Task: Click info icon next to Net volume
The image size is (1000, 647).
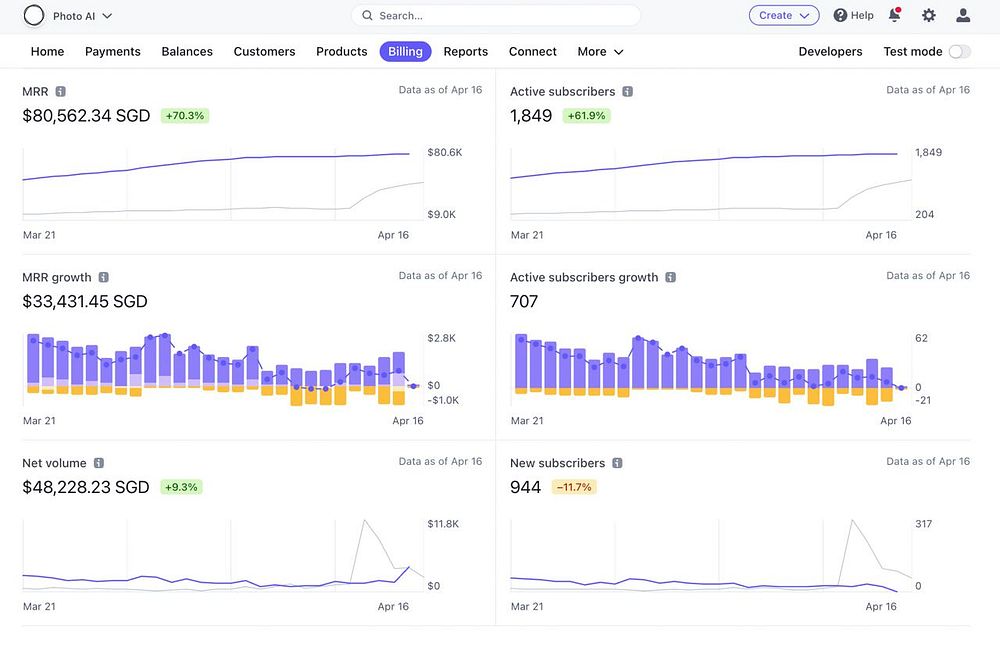Action: (x=99, y=463)
